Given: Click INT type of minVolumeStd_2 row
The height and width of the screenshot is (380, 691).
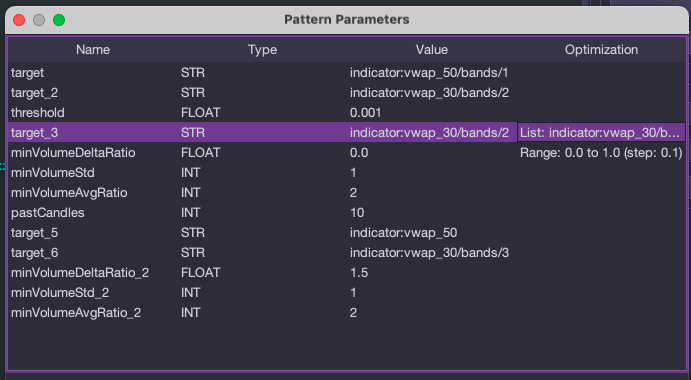Looking at the screenshot, I should [x=190, y=292].
